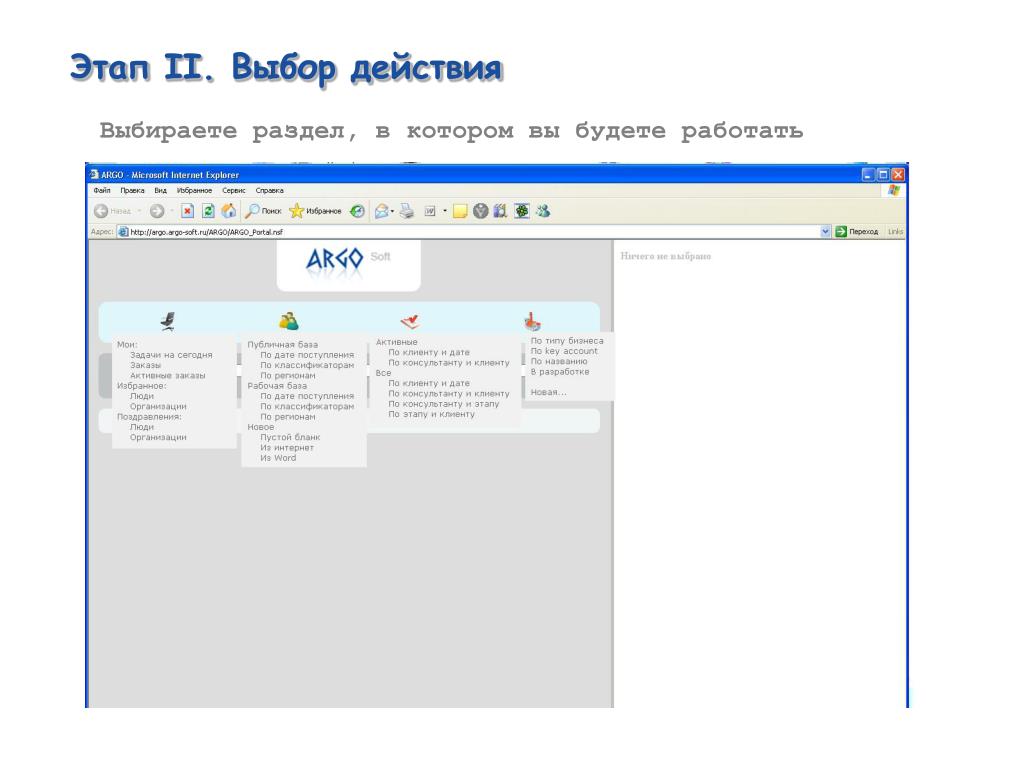Select По регионам under Публичная база
This screenshot has height=768, width=1024.
[287, 376]
